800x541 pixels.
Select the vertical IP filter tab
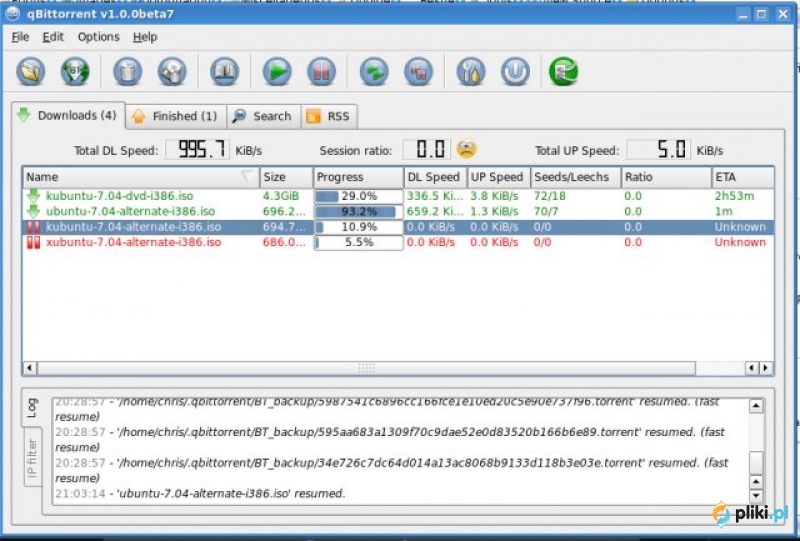(32, 457)
